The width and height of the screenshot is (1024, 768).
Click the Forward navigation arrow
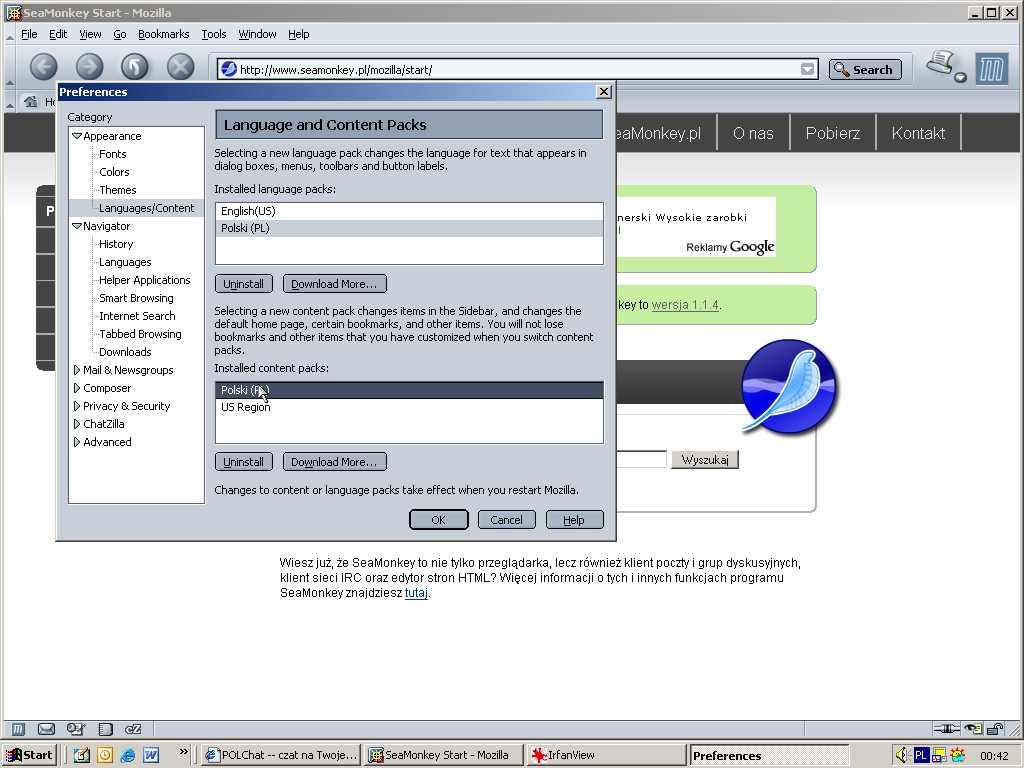click(x=89, y=67)
